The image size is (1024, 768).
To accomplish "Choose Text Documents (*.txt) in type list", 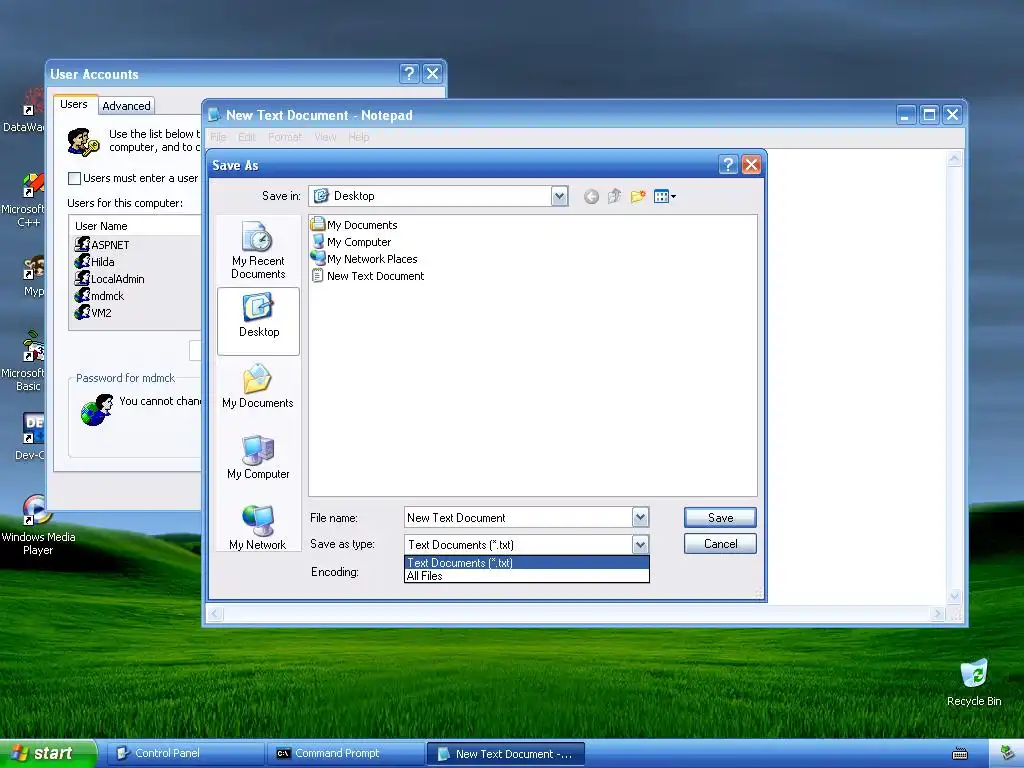I will 526,563.
